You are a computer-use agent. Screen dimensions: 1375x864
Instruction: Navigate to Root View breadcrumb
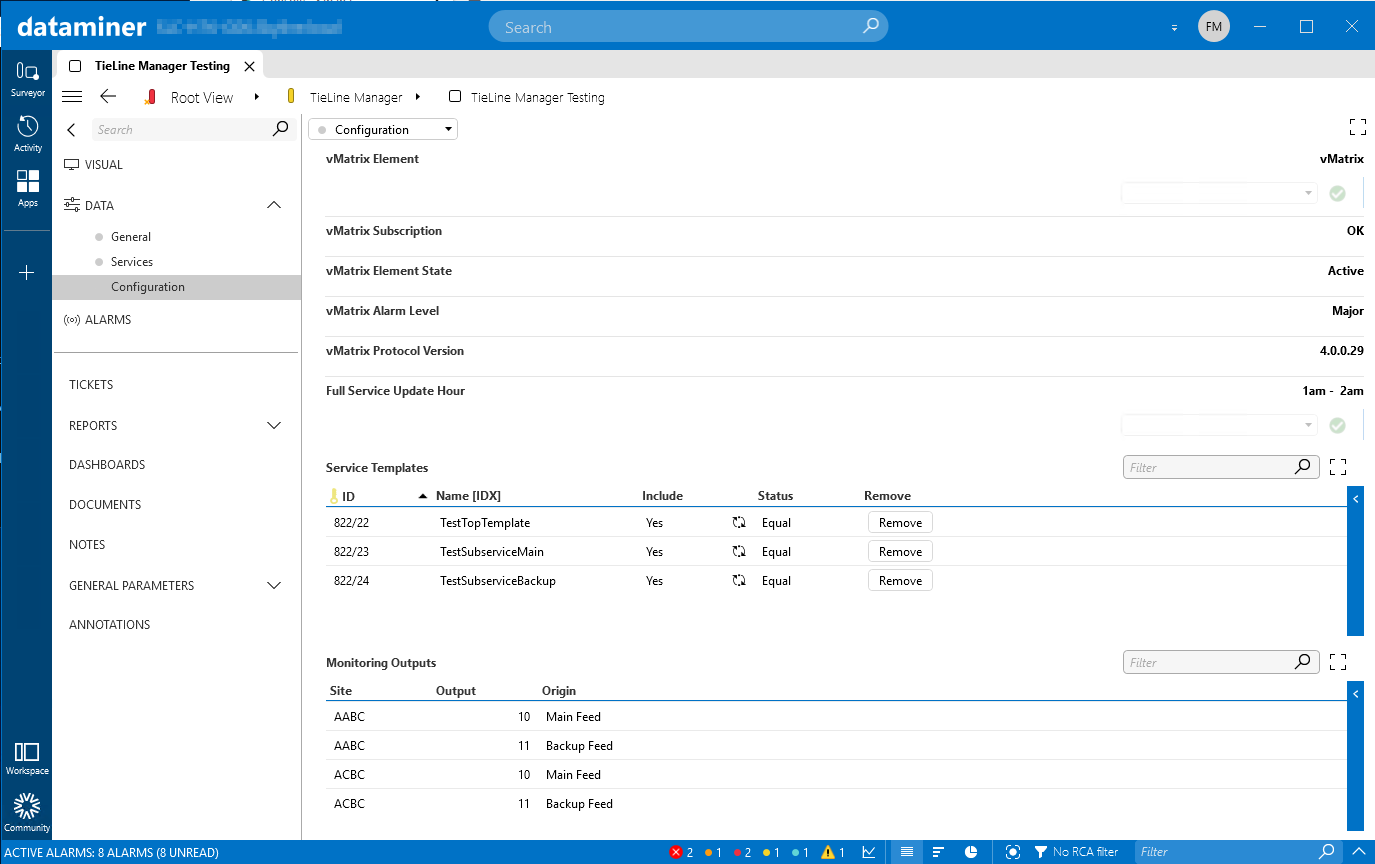coord(202,97)
